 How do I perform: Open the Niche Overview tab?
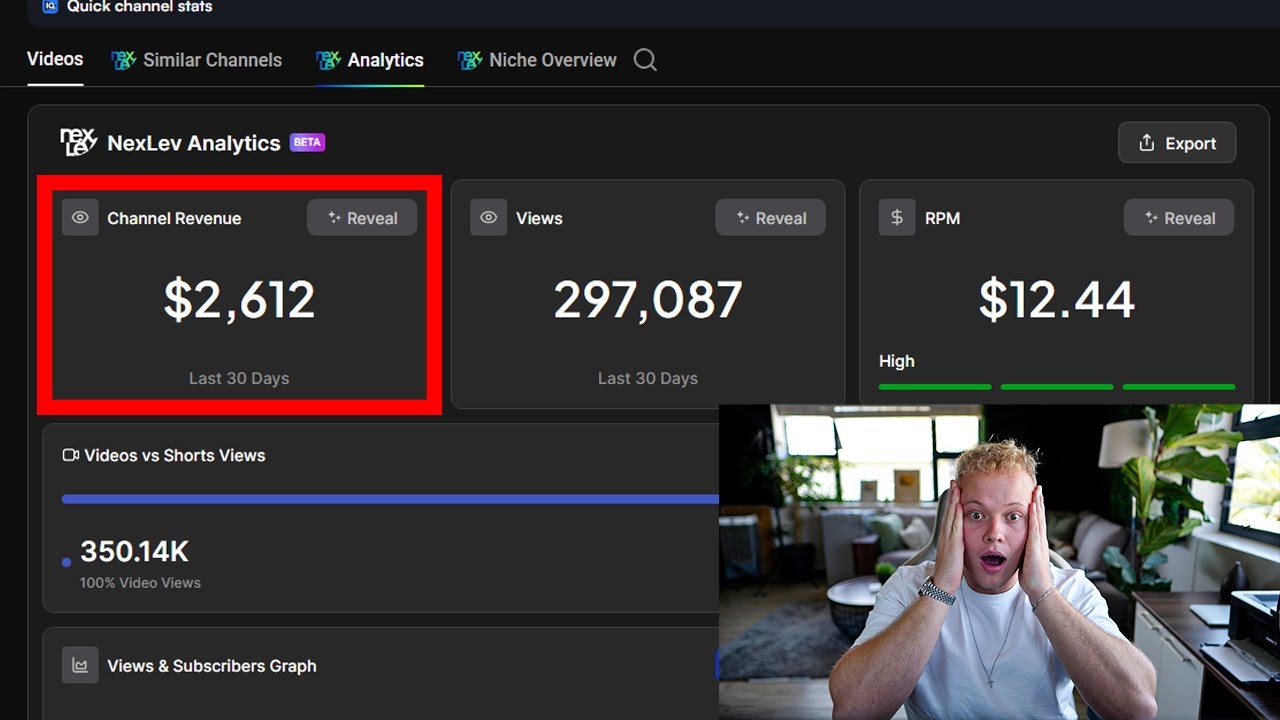pos(537,60)
